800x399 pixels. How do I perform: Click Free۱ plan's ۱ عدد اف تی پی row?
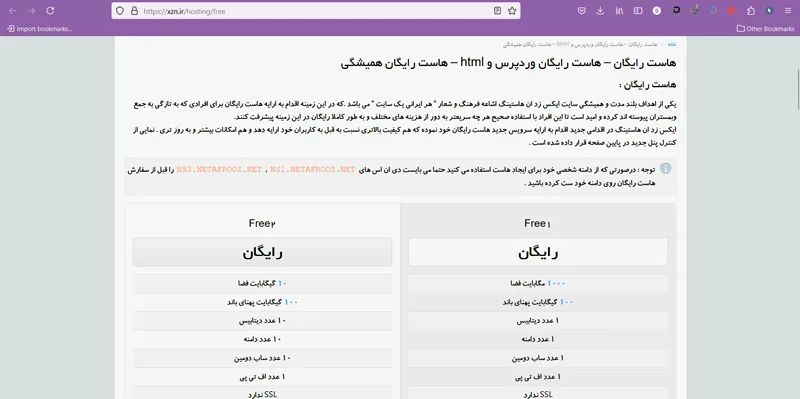point(538,377)
